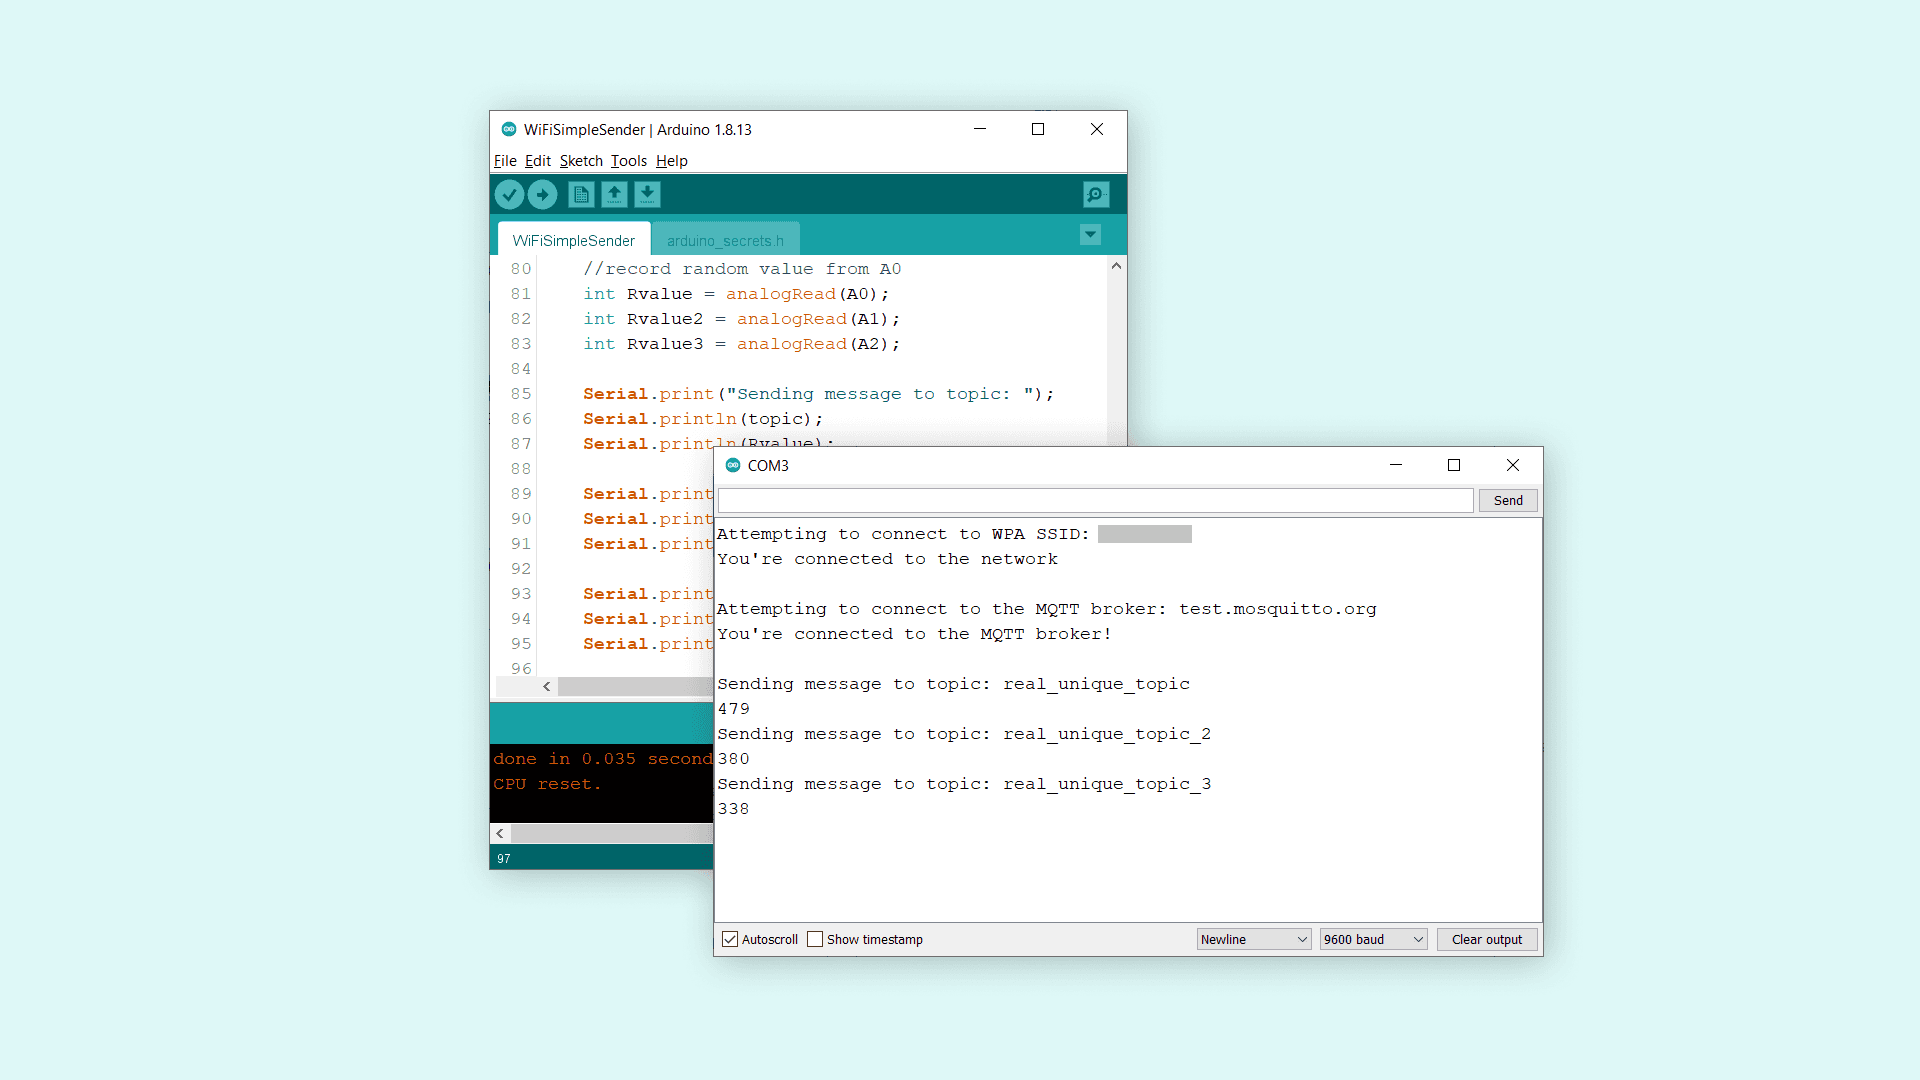Viewport: 1920px width, 1080px height.
Task: Click the Upload arrow icon
Action: 542,194
